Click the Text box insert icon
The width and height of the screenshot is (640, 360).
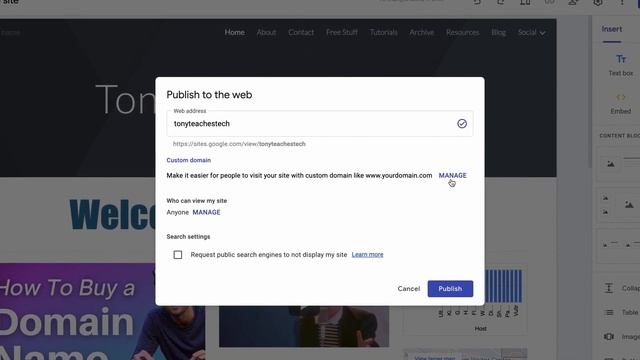tap(621, 60)
